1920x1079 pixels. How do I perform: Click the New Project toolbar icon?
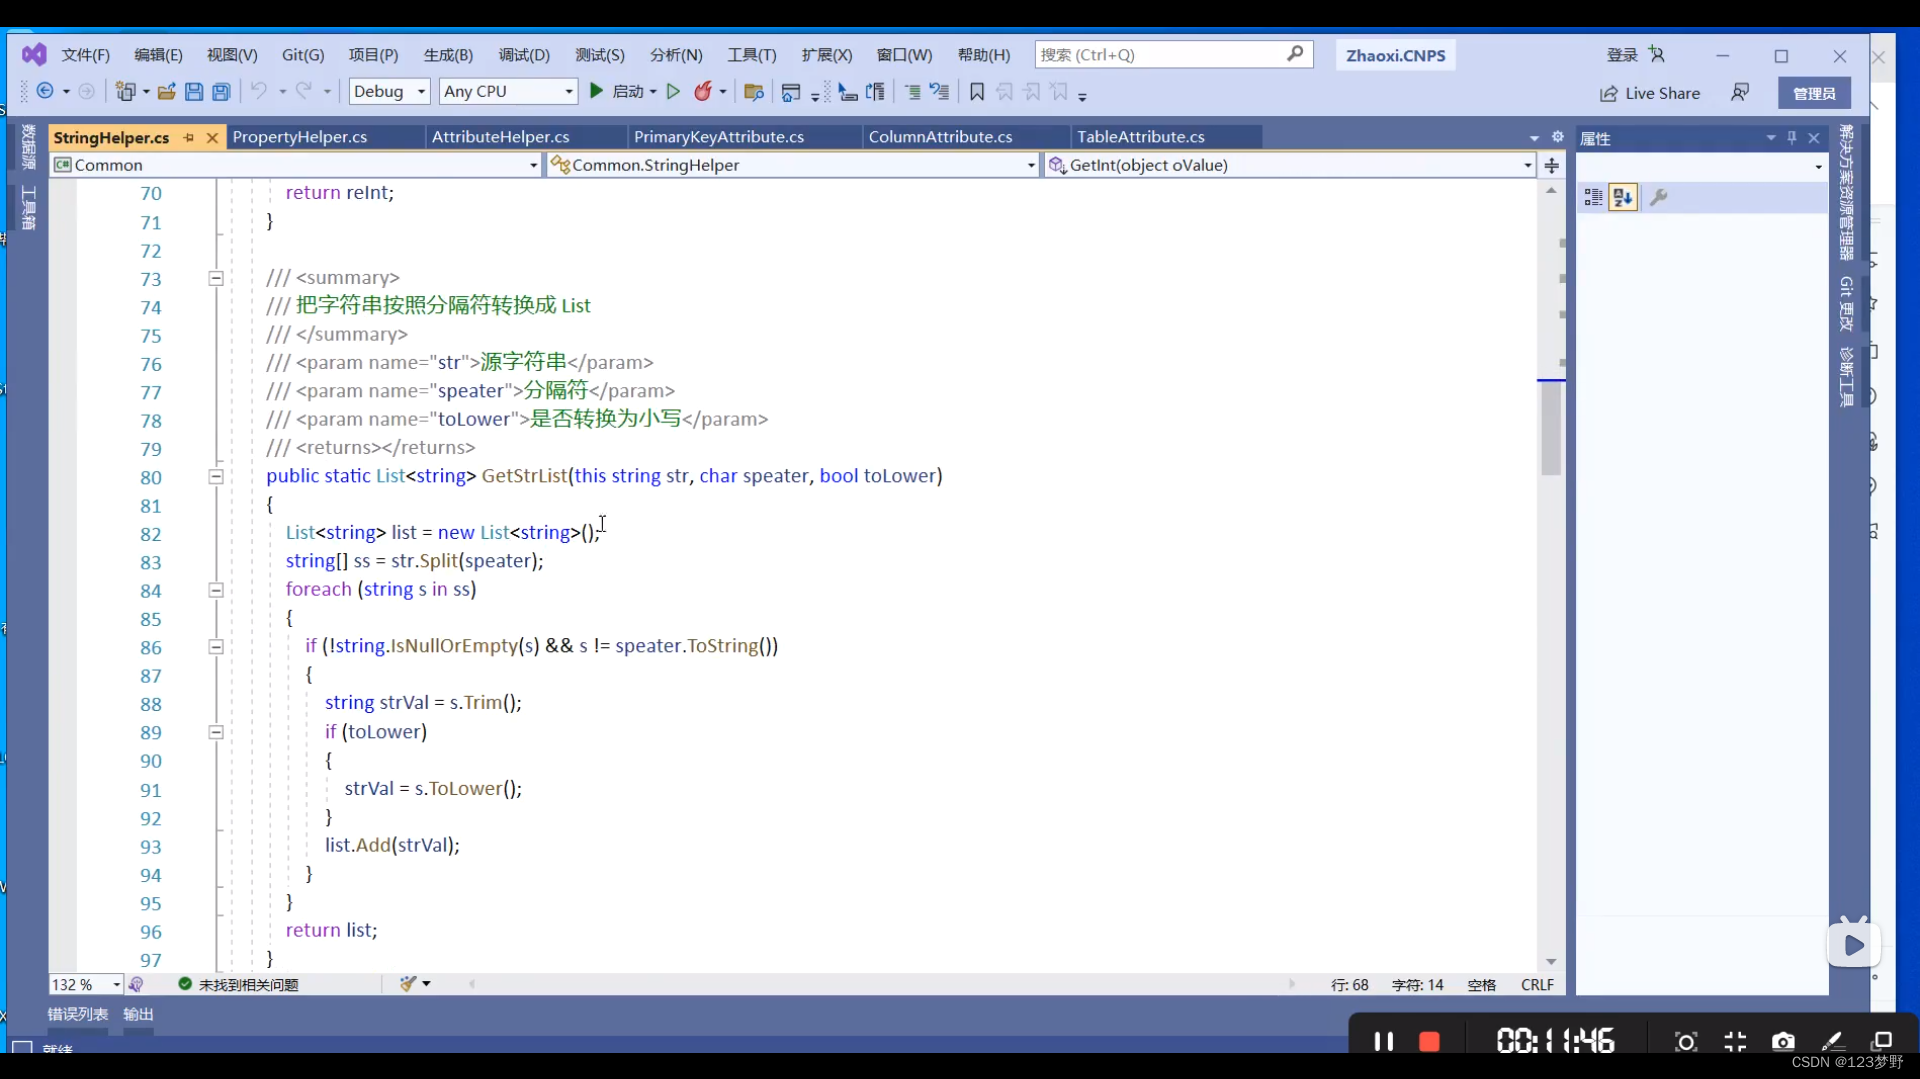(125, 91)
